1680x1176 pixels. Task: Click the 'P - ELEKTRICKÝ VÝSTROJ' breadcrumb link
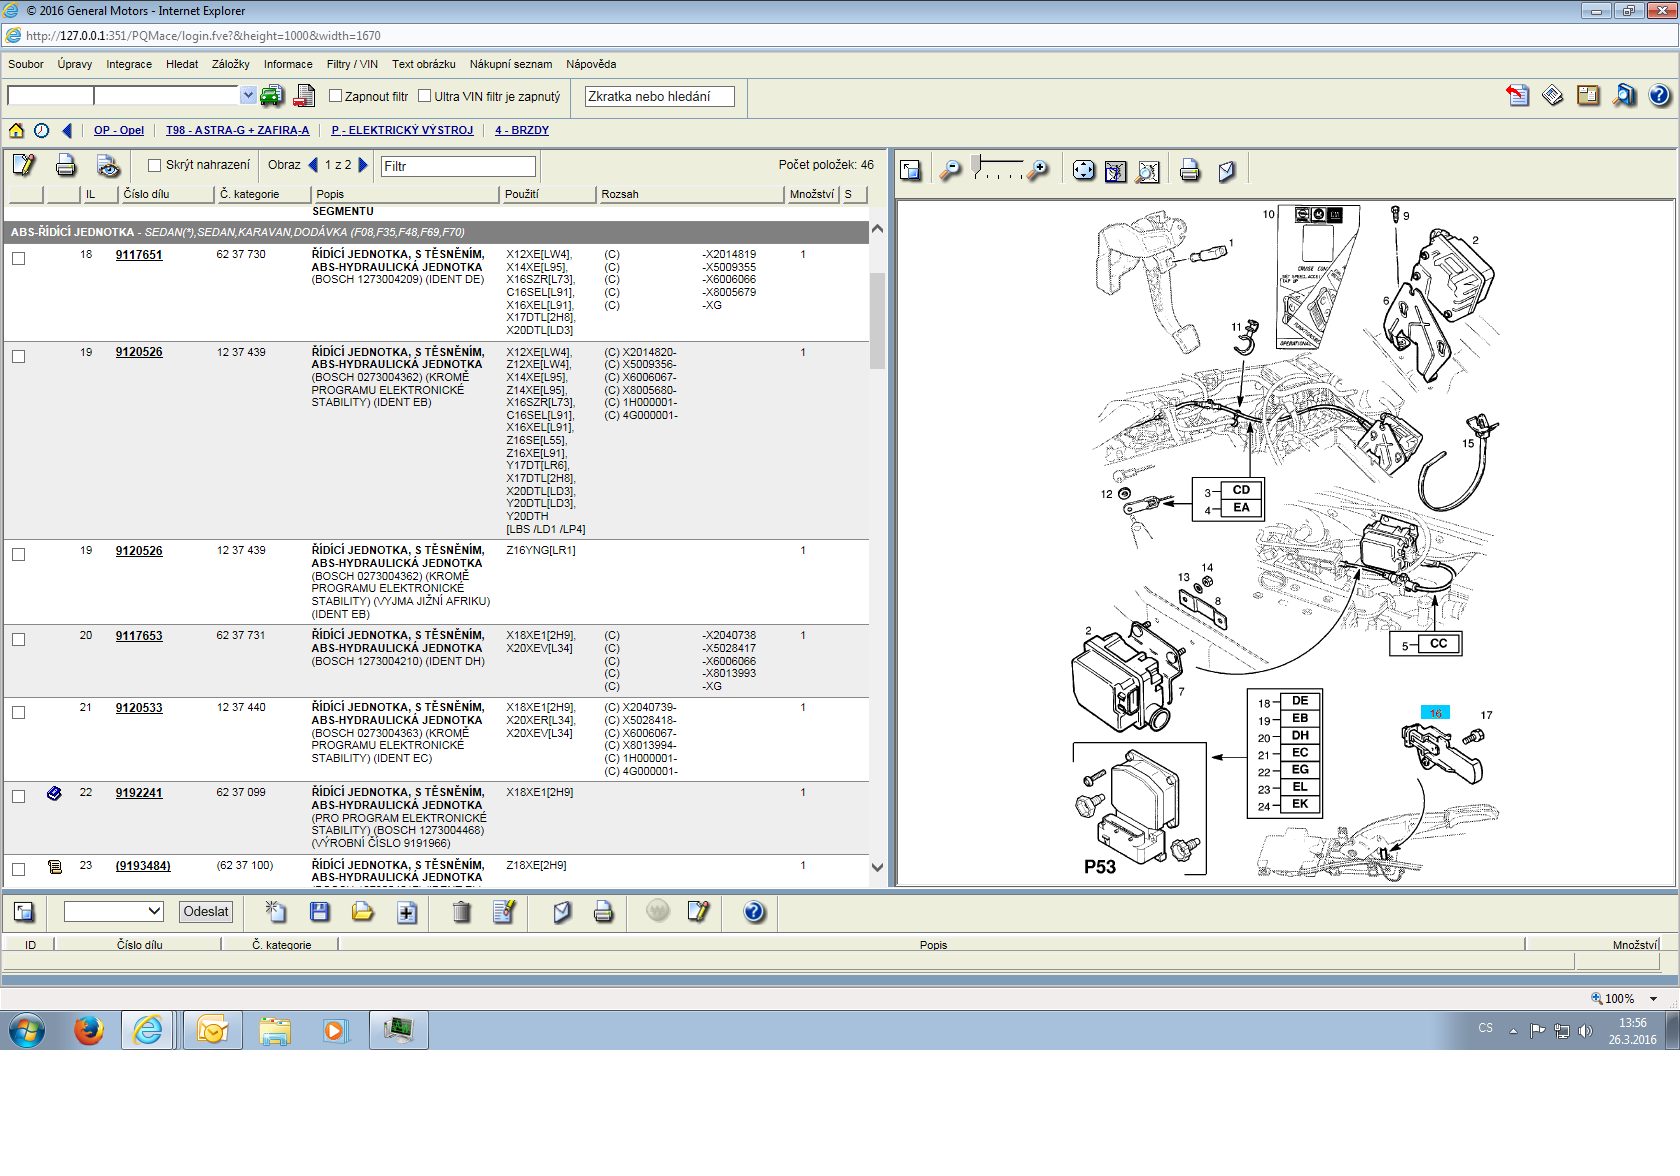pos(402,130)
